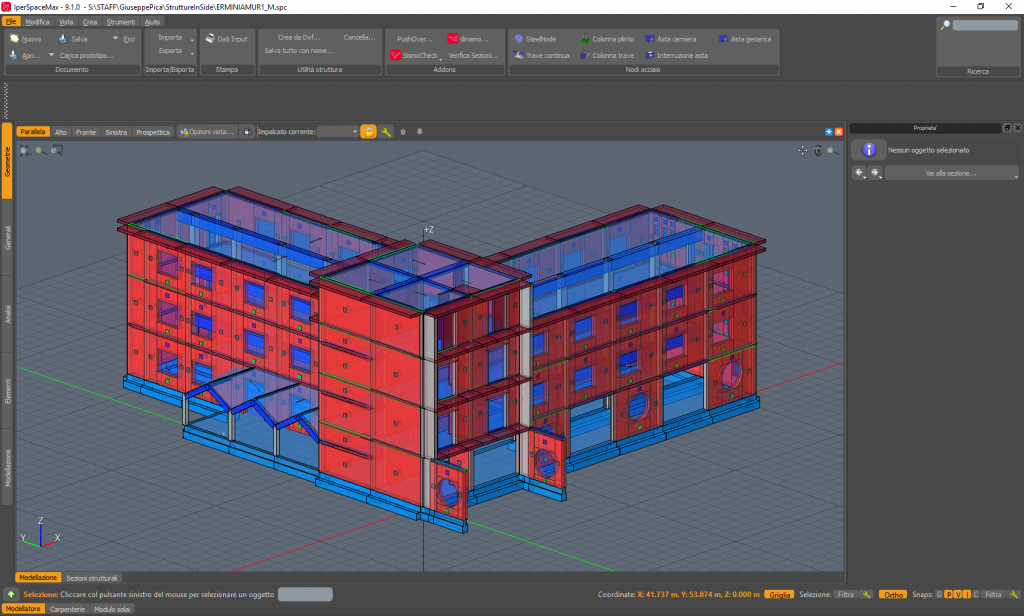Select the Colonna plinto tool

[x=612, y=39]
